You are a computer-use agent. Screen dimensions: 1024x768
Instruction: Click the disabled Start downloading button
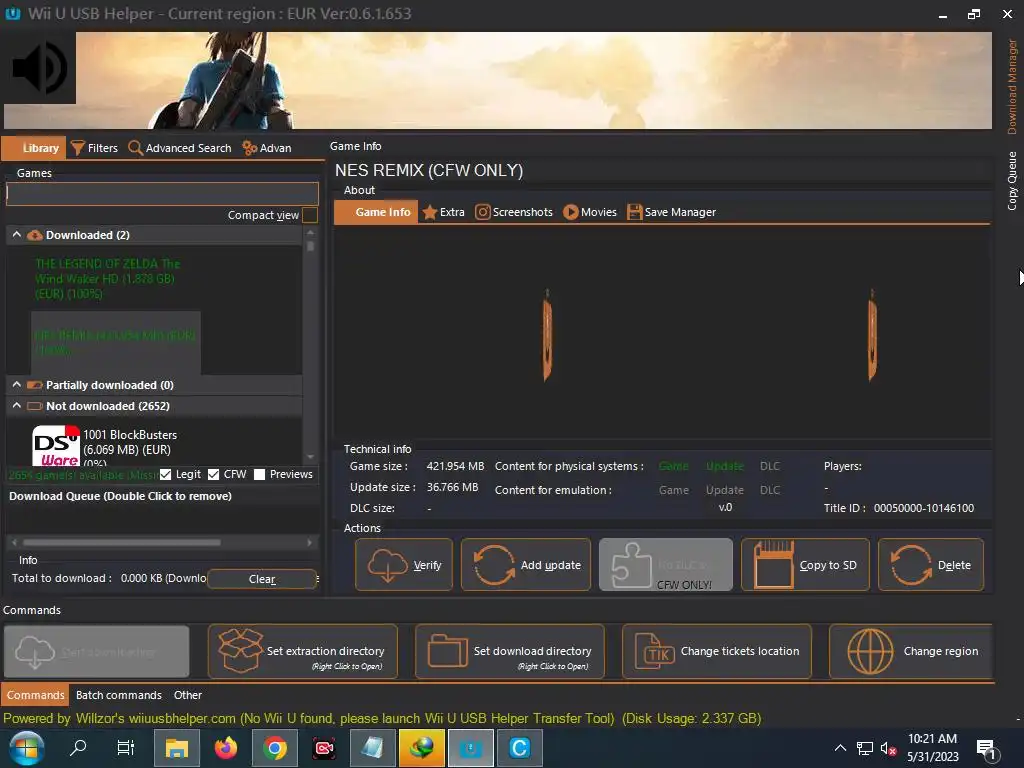97,652
